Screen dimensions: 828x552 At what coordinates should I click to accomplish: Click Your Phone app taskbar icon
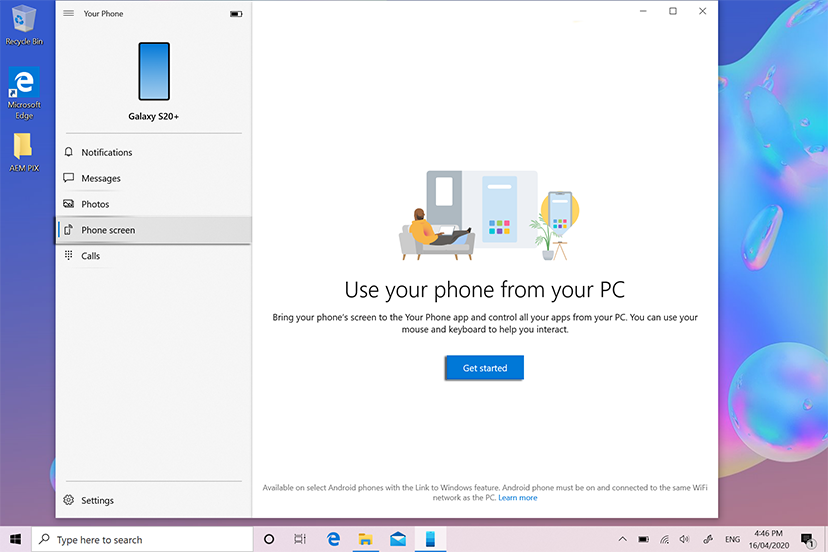430,539
